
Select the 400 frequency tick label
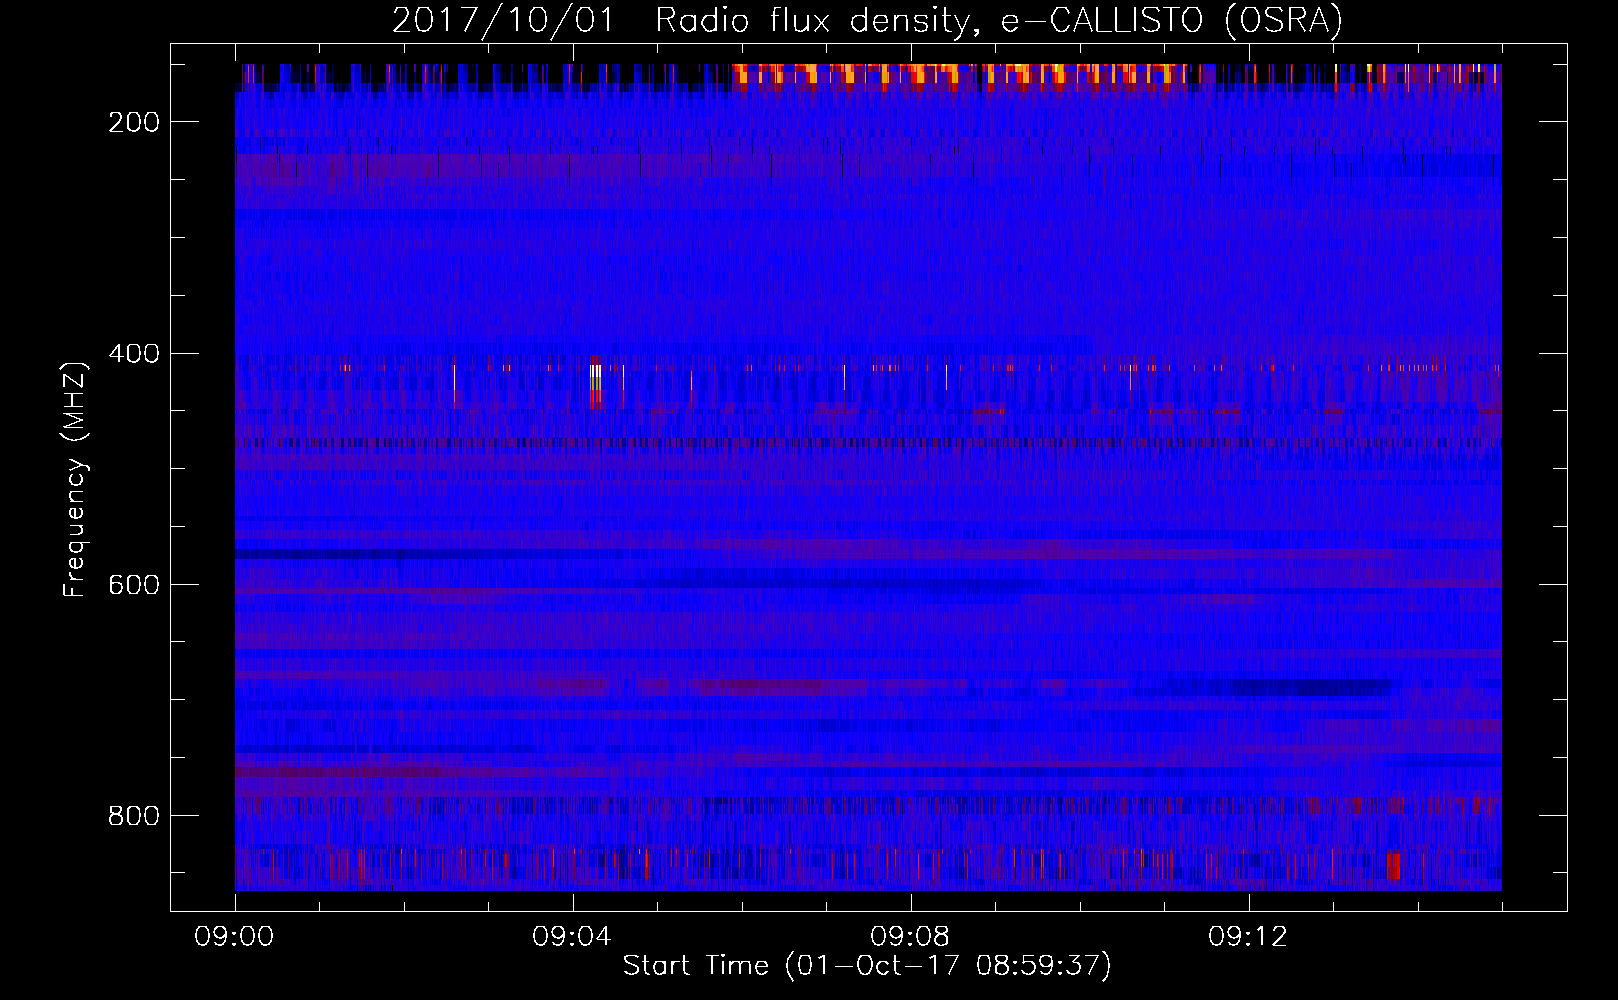tap(134, 354)
